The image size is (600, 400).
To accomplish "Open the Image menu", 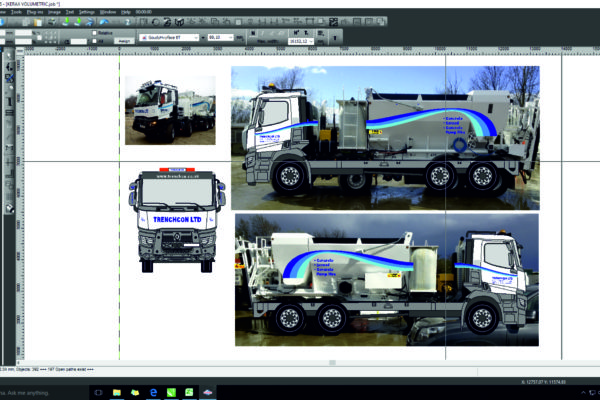I will point(54,12).
